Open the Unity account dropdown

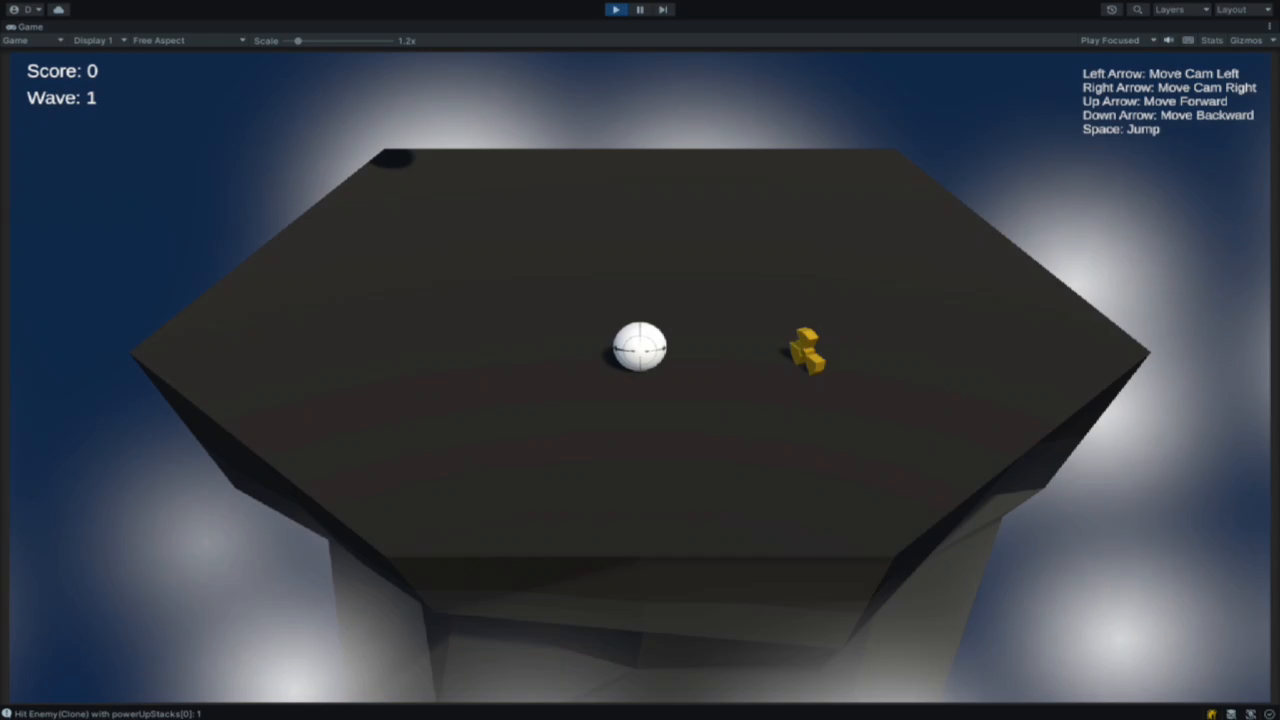pos(26,9)
